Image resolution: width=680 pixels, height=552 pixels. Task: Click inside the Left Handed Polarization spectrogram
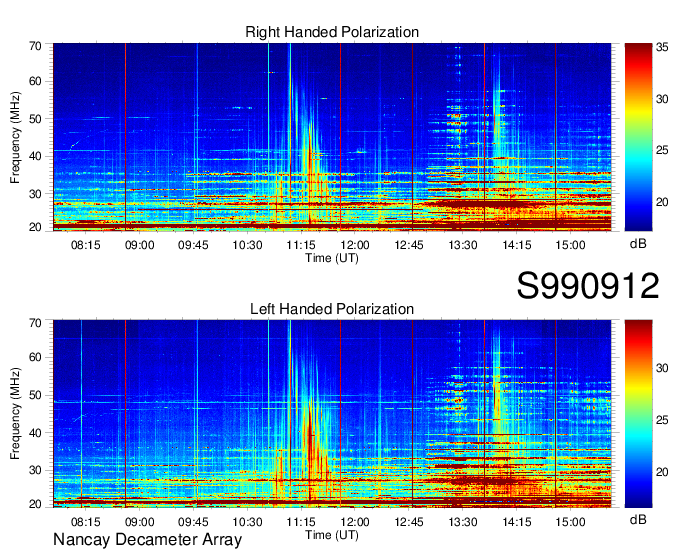coord(332,414)
